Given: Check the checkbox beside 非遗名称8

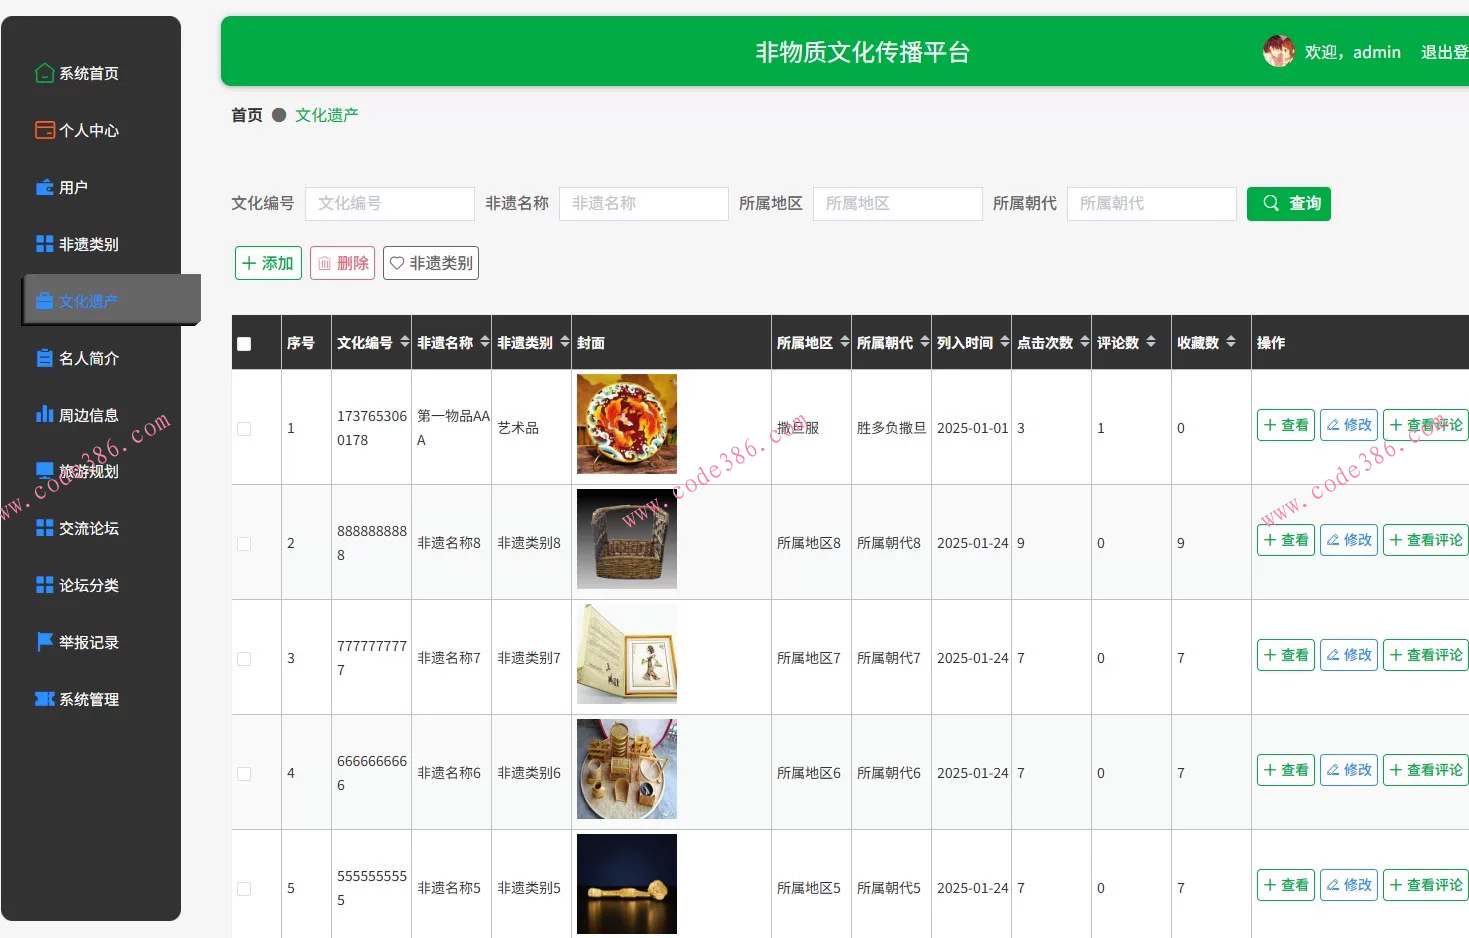Looking at the screenshot, I should [243, 543].
